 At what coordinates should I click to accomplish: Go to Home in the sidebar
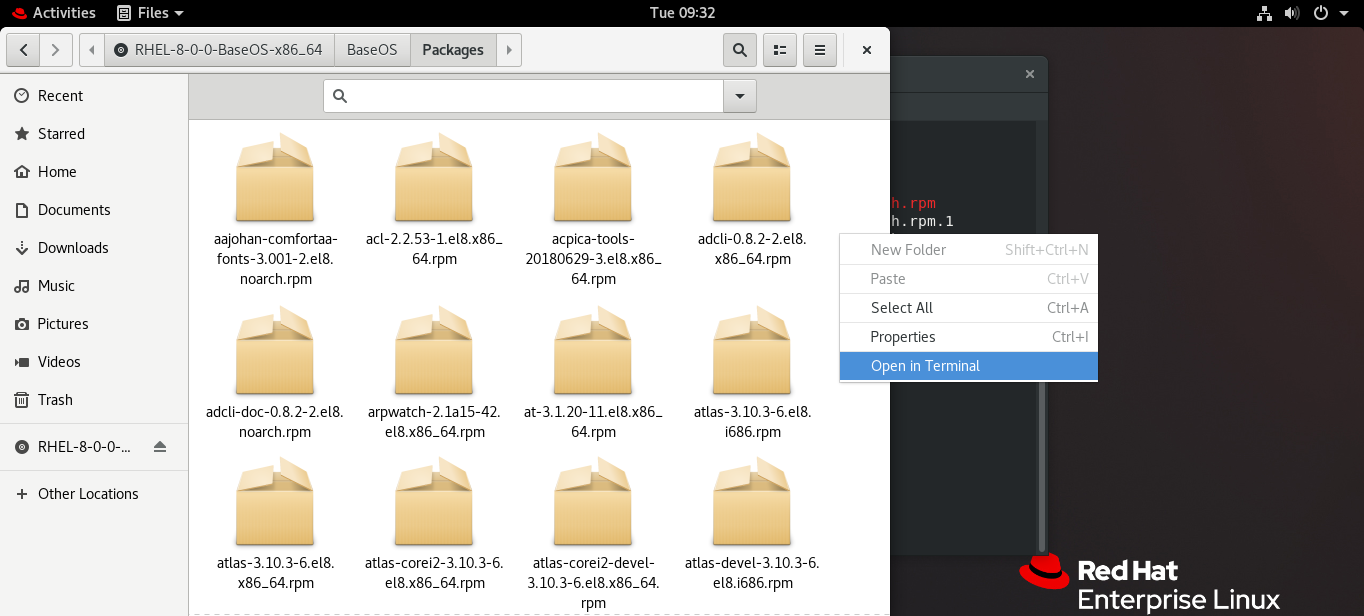94,172
